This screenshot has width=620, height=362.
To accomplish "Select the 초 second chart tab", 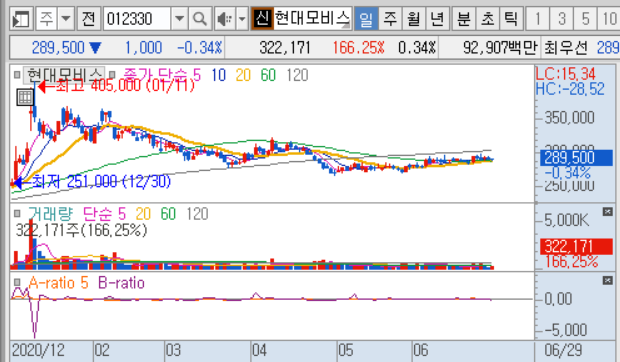I will point(488,18).
